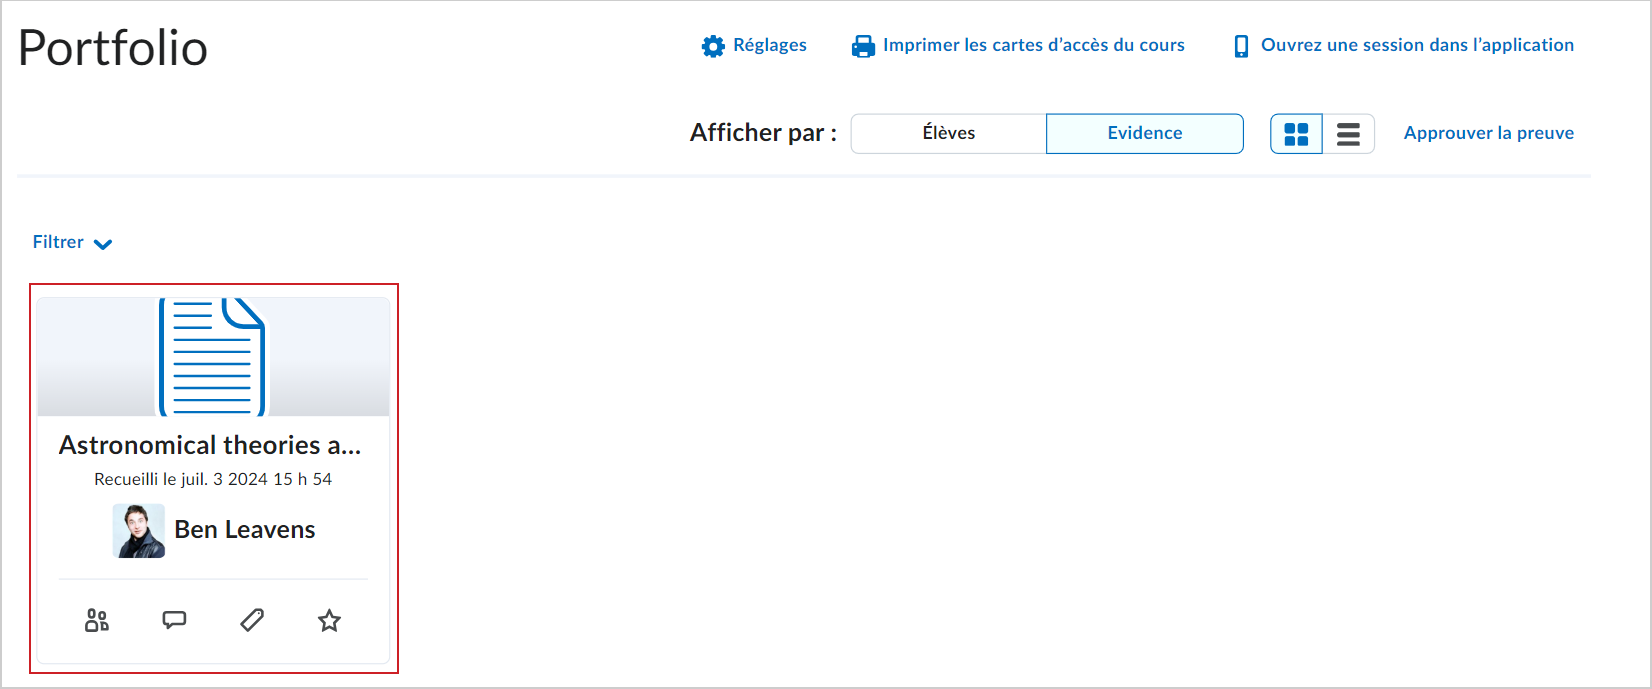Click Ben Leavens profile photo

coord(139,530)
